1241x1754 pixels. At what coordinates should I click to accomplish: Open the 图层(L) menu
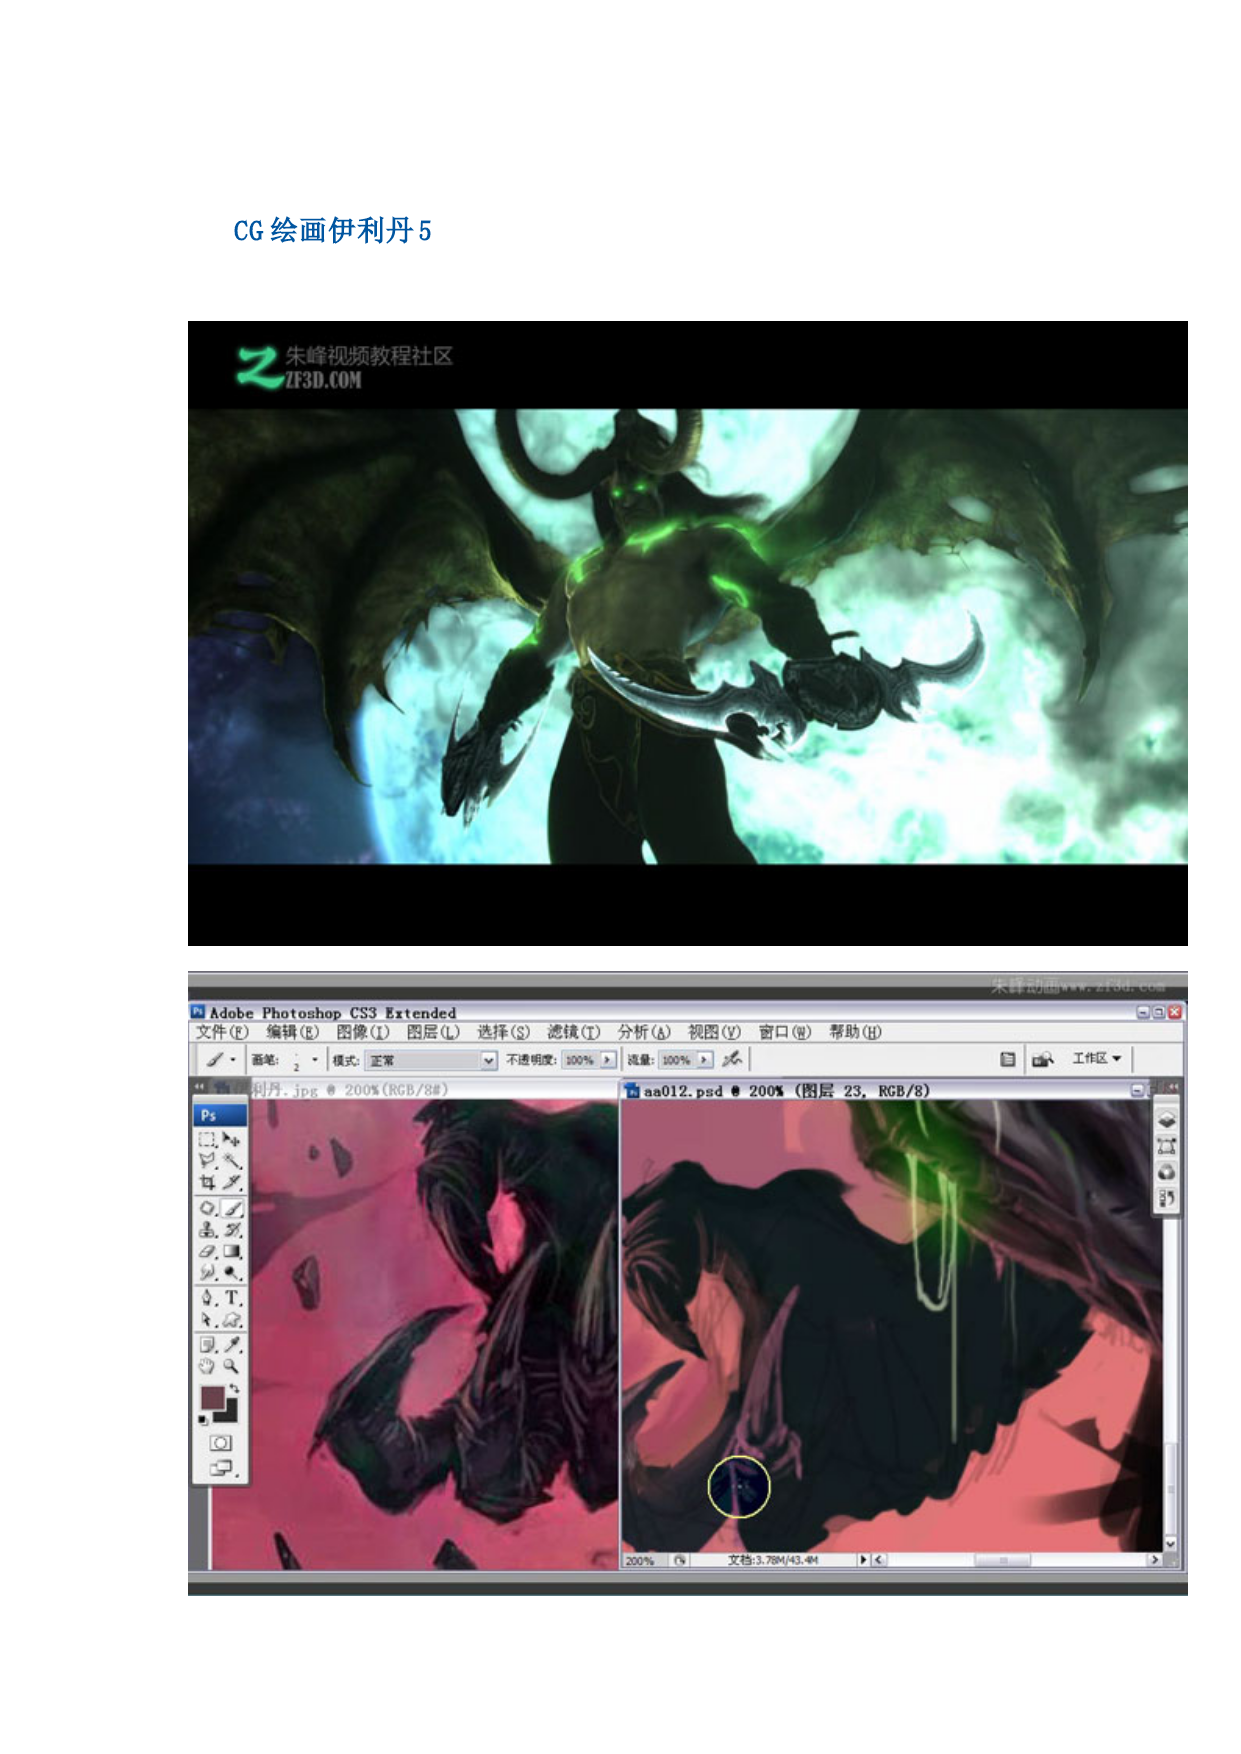[433, 1032]
